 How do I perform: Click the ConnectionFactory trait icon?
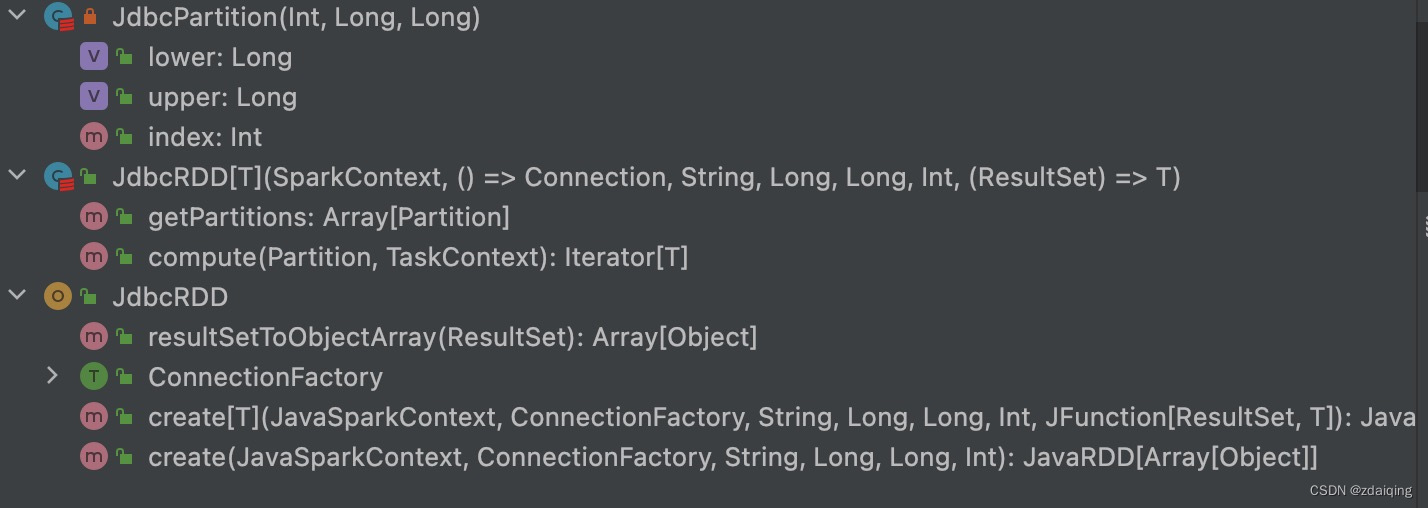93,377
